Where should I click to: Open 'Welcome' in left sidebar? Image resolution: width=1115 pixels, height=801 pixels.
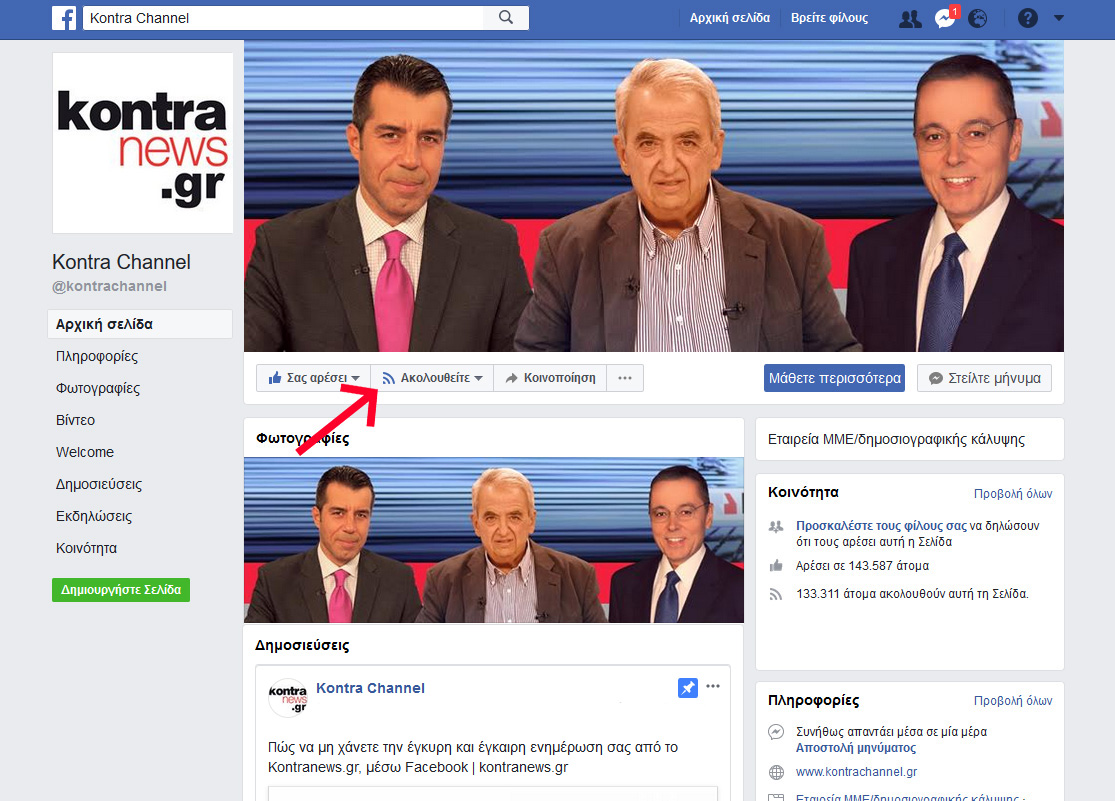[x=85, y=452]
